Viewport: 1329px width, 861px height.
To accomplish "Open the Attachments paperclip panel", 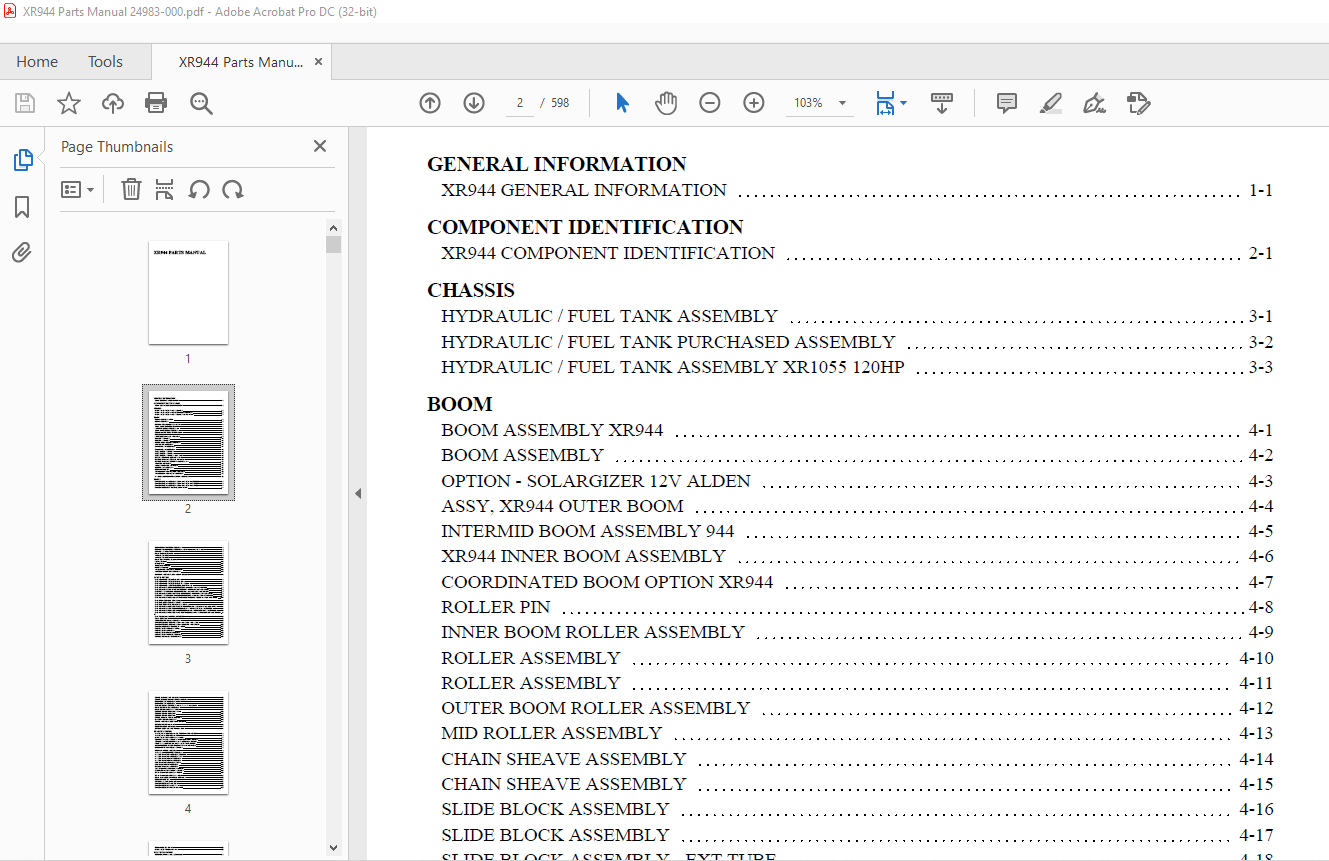I will (22, 252).
